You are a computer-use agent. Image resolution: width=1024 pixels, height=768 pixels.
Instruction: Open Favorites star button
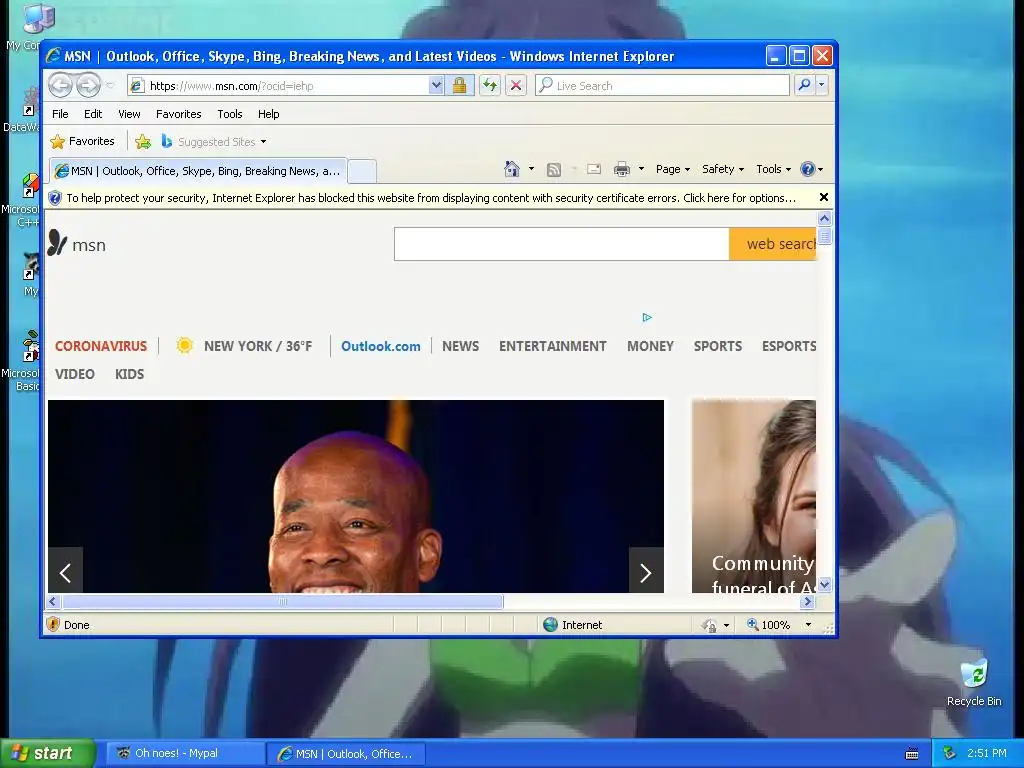tap(83, 141)
